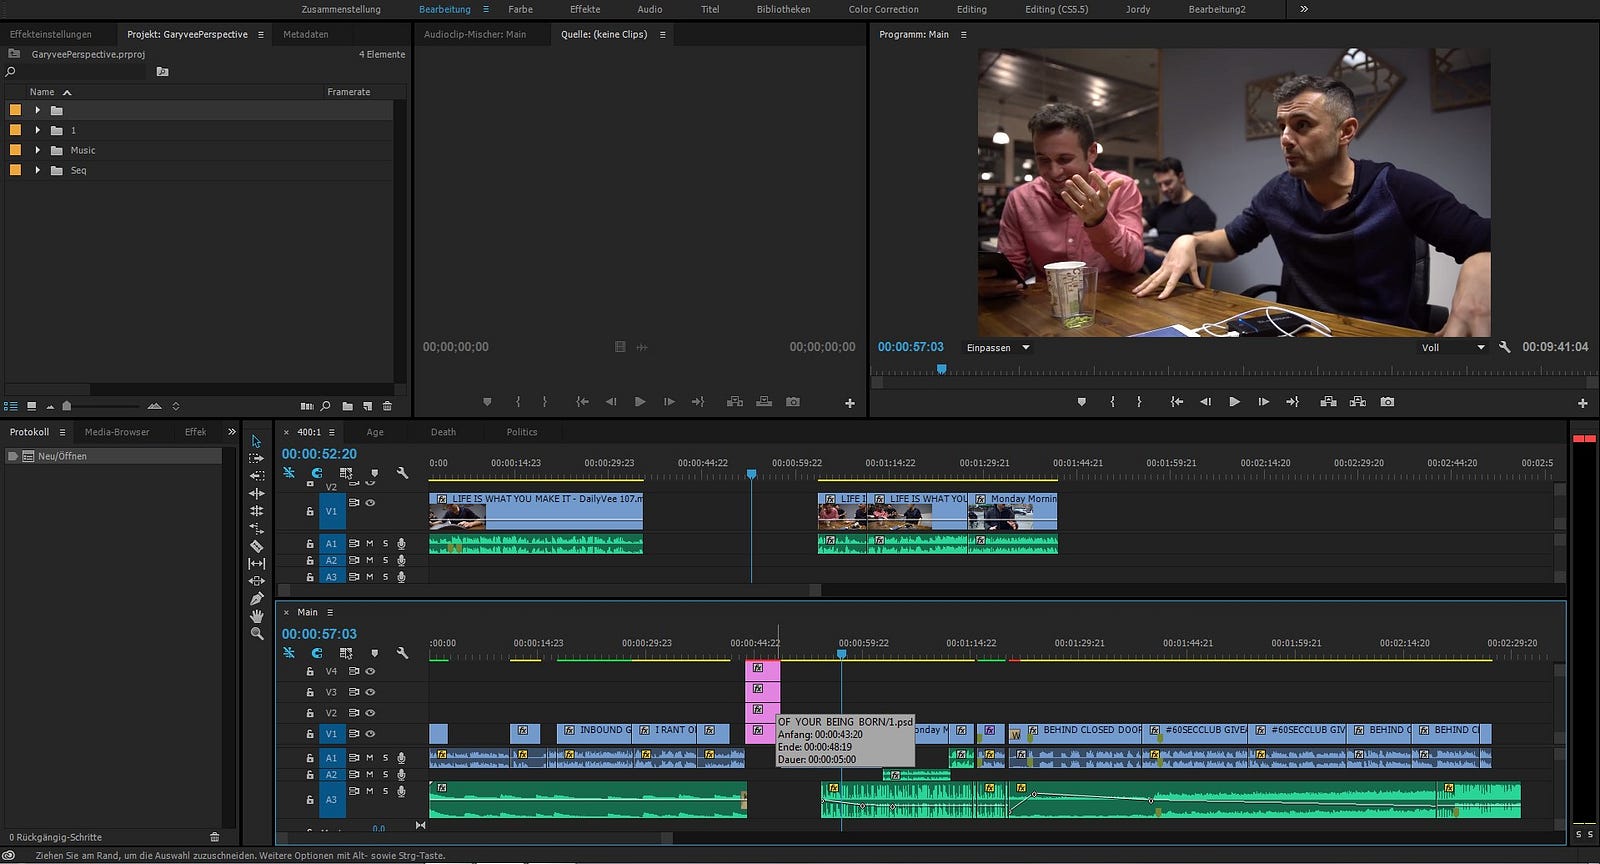Open the Metadaten panel tab
Viewport: 1600px width, 864px height.
click(305, 34)
